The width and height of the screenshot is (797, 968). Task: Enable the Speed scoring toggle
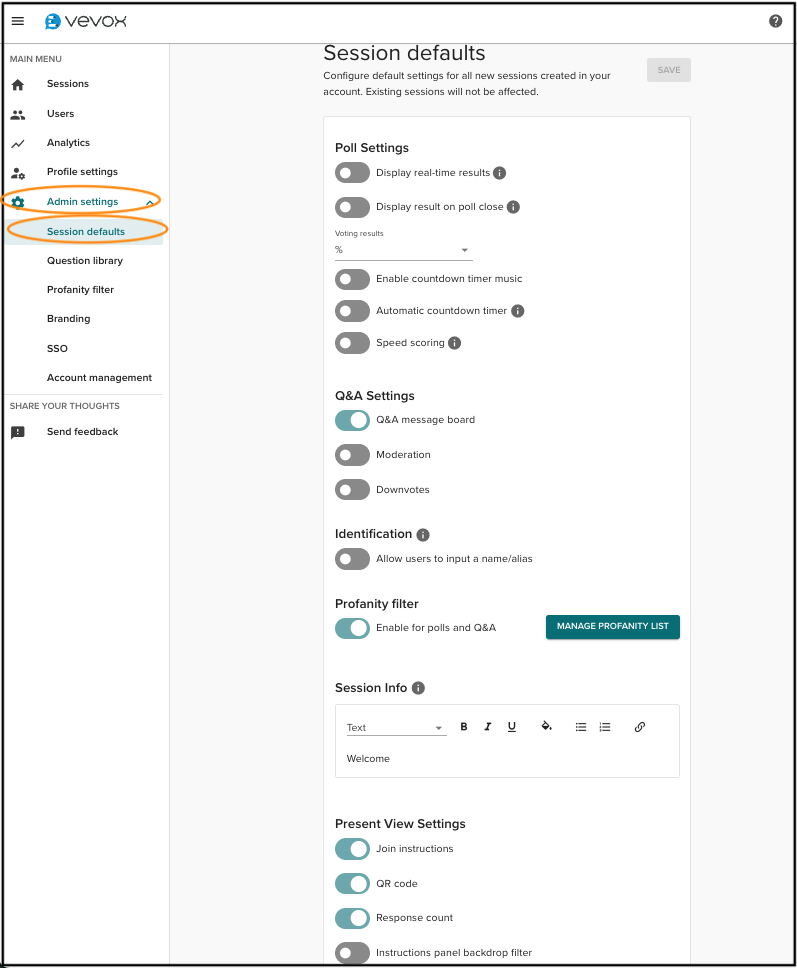(x=353, y=343)
